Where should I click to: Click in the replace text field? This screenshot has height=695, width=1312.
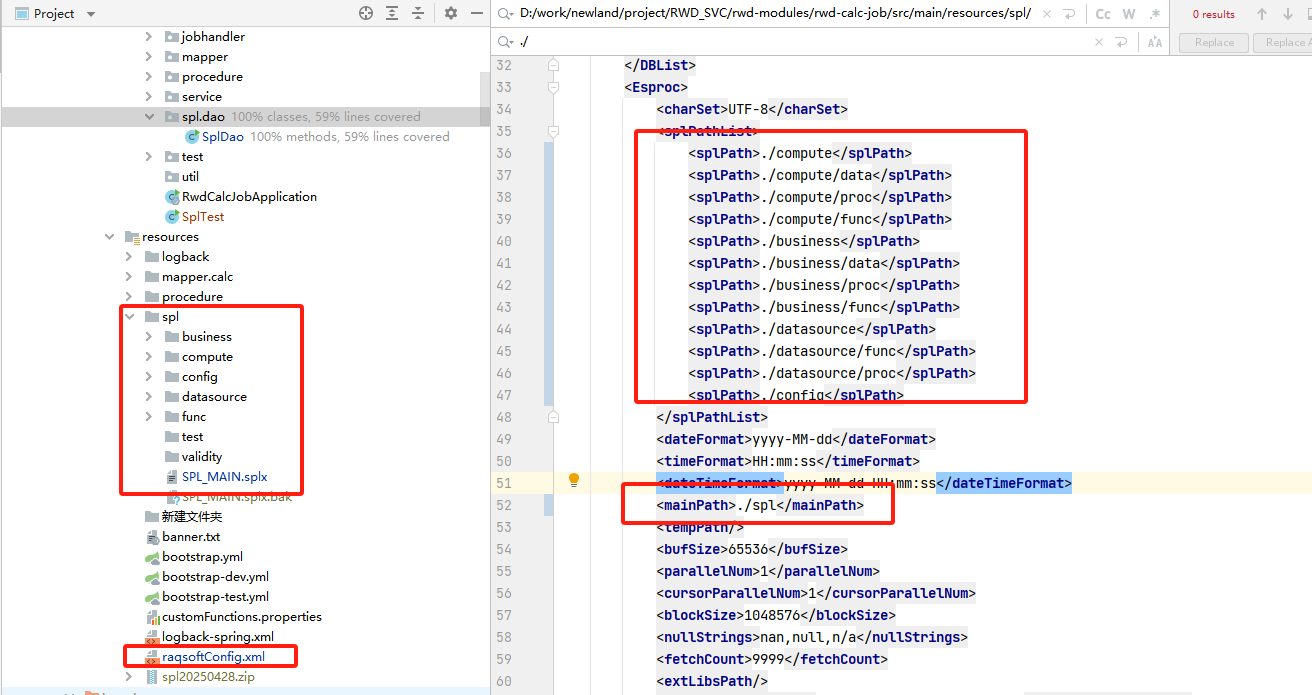coord(800,42)
